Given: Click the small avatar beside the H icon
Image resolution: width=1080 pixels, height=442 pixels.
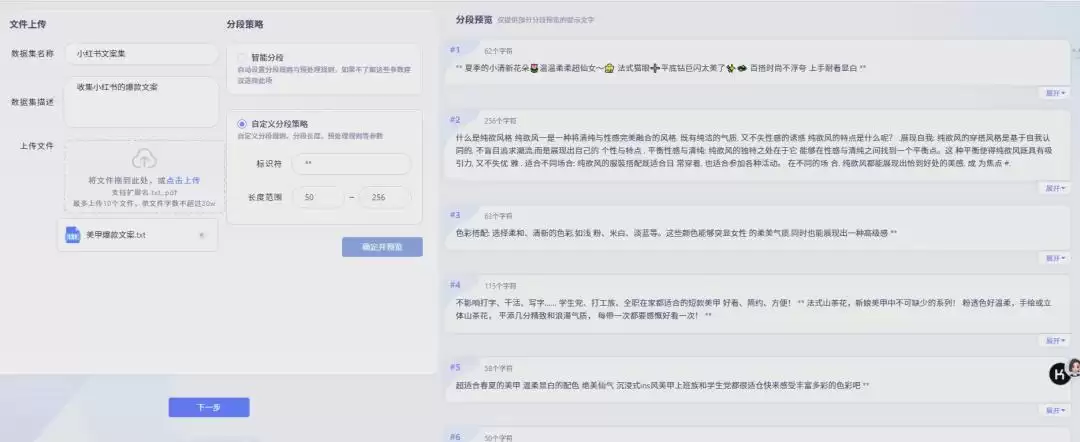Looking at the screenshot, I should pos(1074,368).
